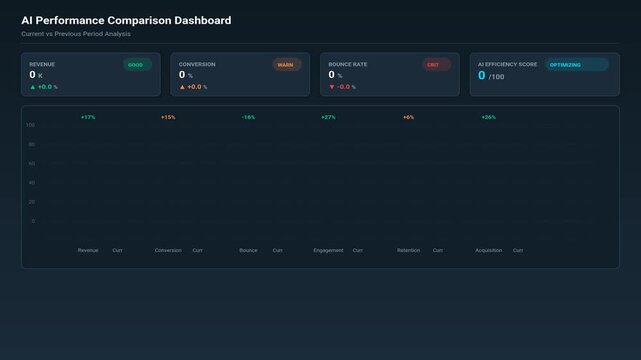The width and height of the screenshot is (641, 360).
Task: Click the Retention x-axis chart label
Action: (x=408, y=250)
